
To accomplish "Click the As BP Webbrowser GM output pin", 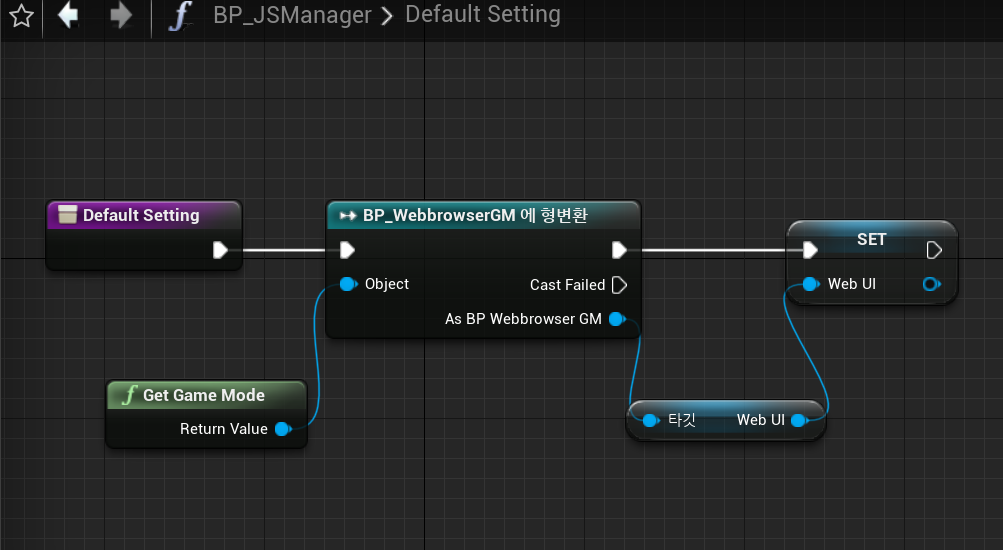I will tap(616, 319).
